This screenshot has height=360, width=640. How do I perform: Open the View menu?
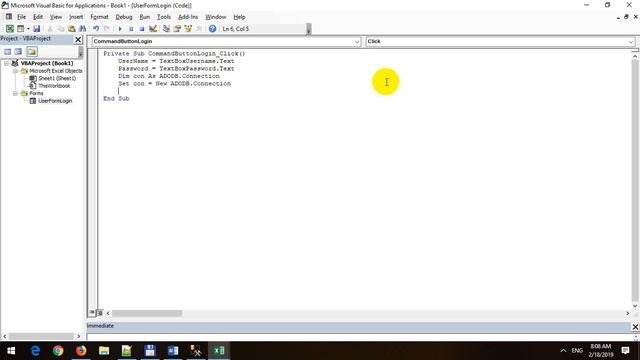click(x=56, y=17)
